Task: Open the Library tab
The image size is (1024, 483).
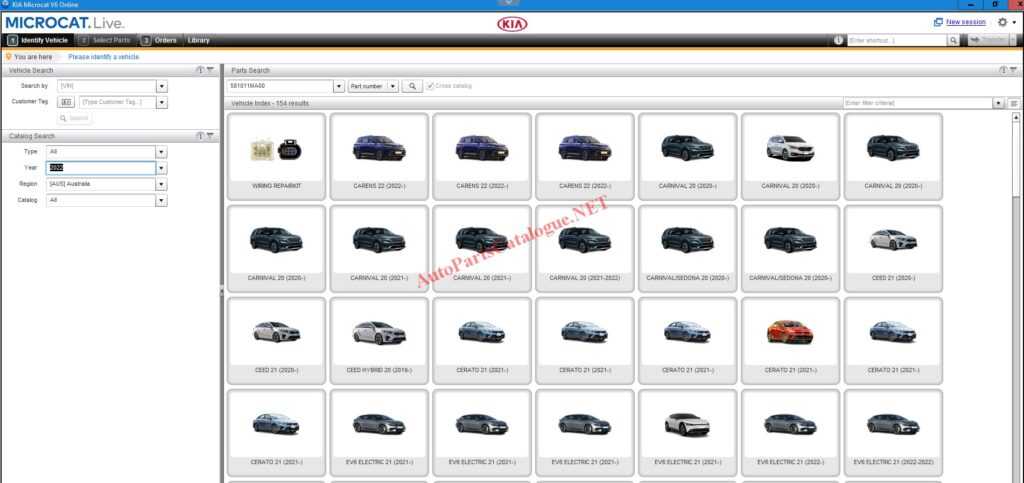Action: point(198,40)
